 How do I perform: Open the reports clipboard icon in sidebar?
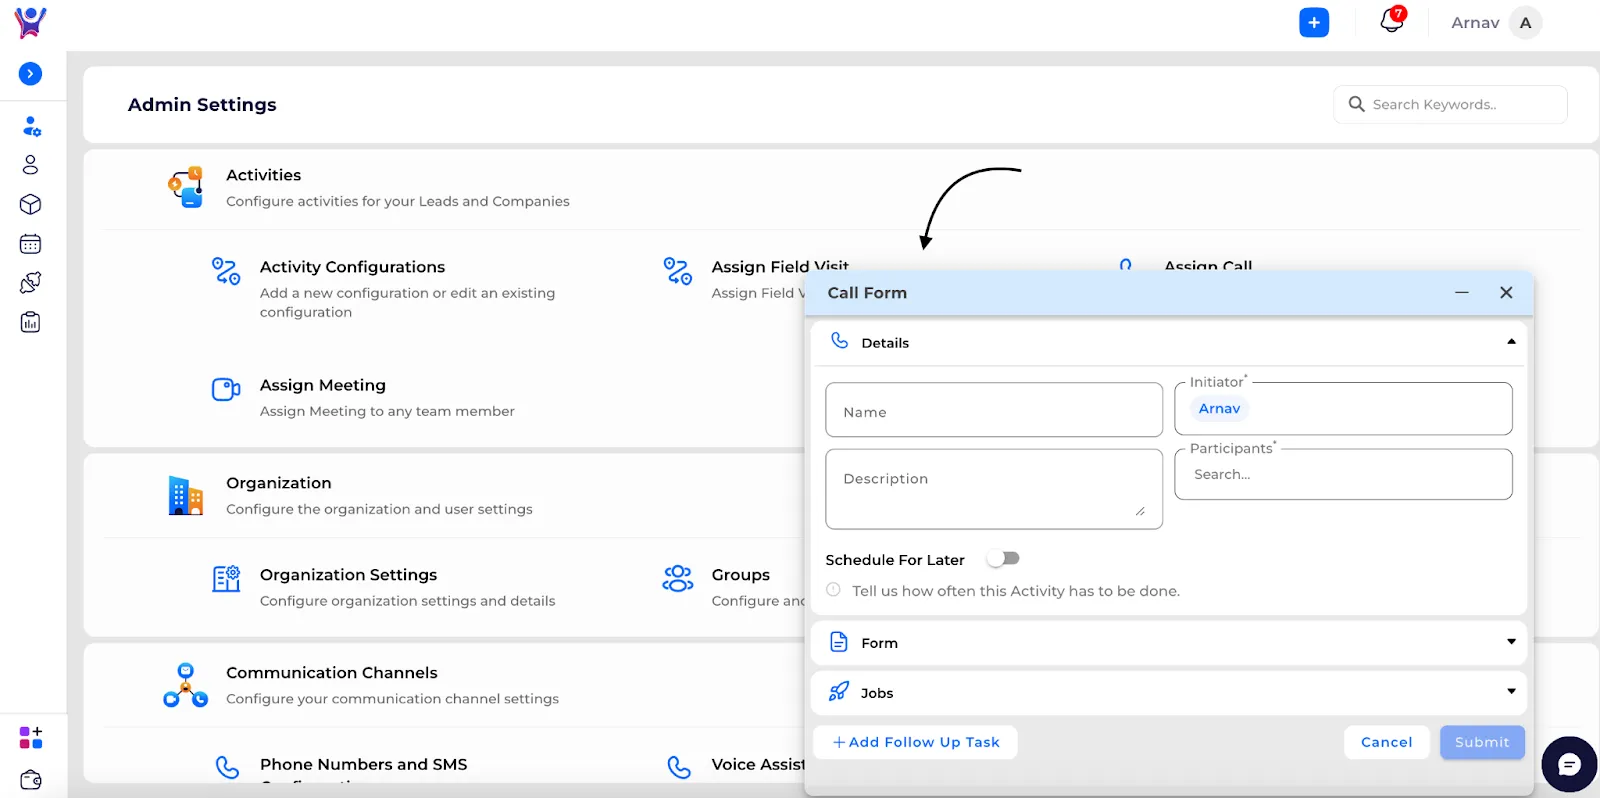coord(30,322)
